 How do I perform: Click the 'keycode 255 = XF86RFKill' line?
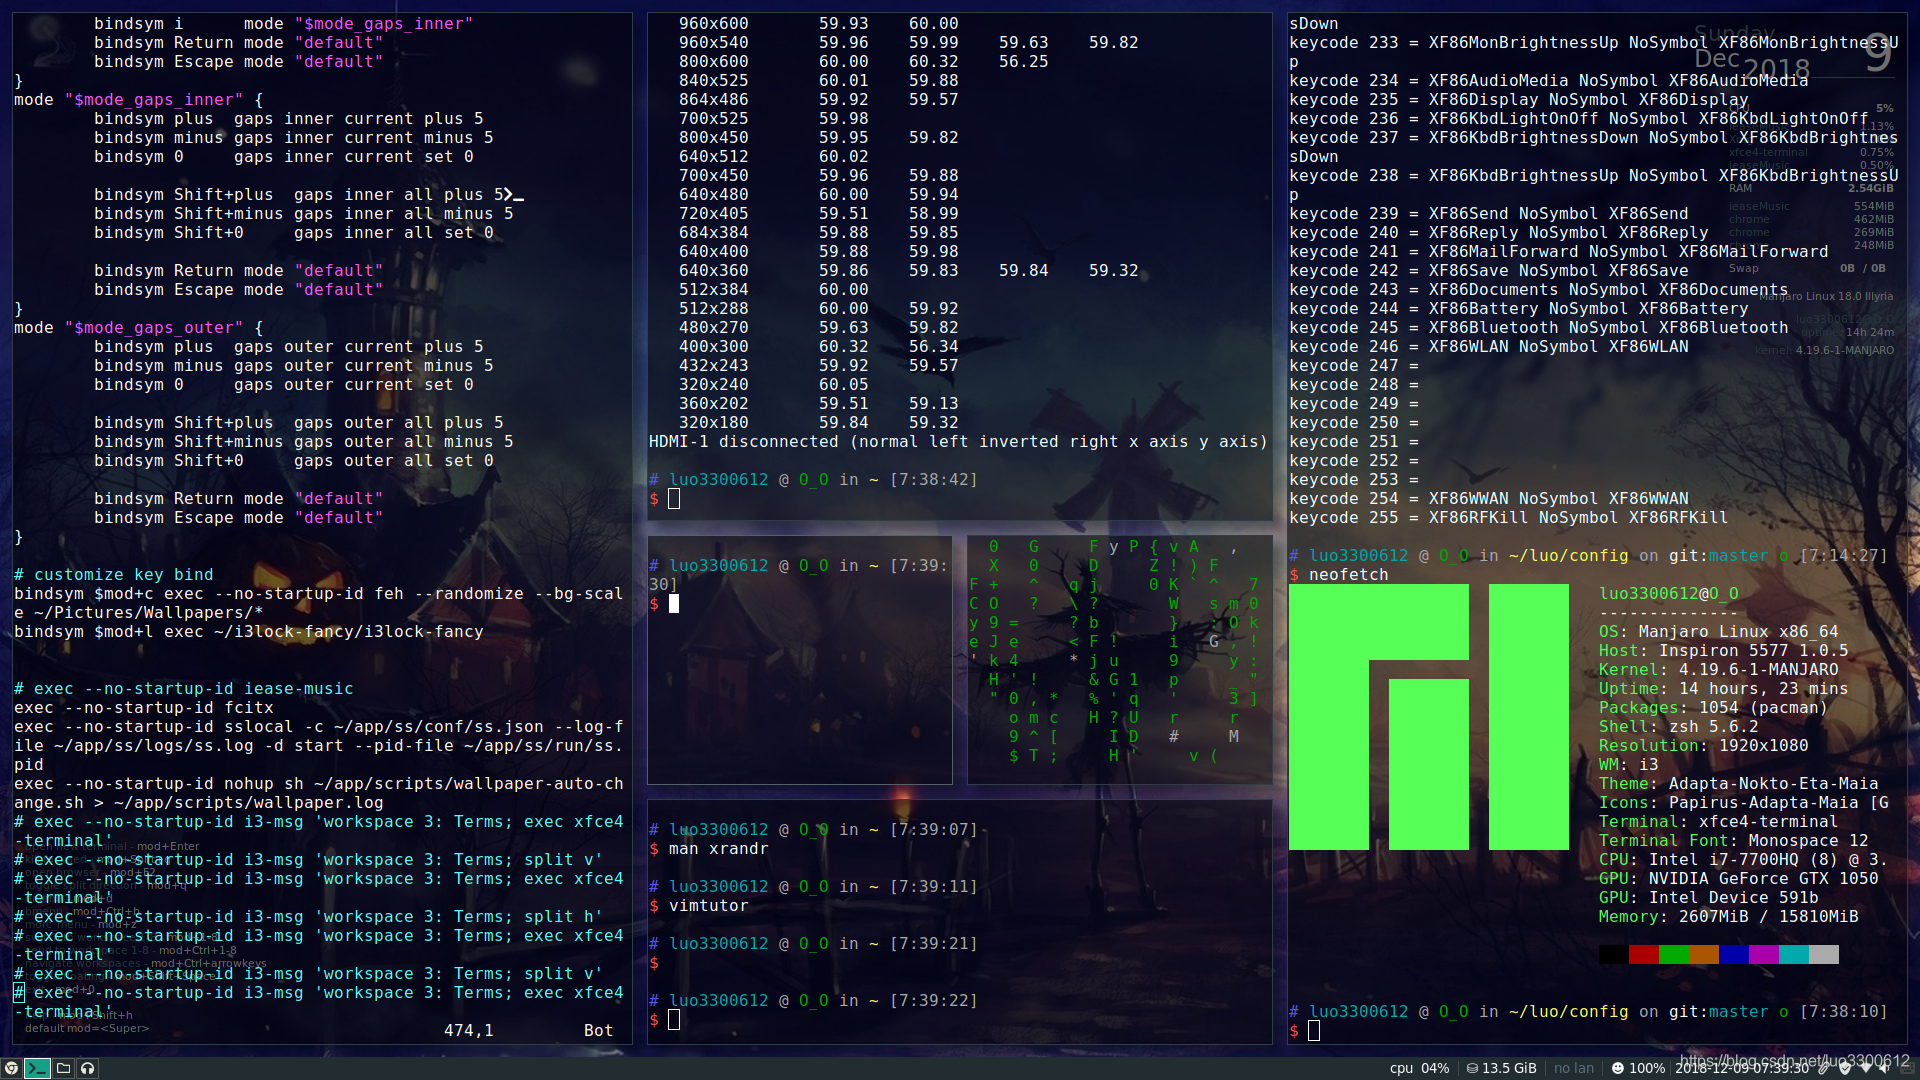point(1508,518)
